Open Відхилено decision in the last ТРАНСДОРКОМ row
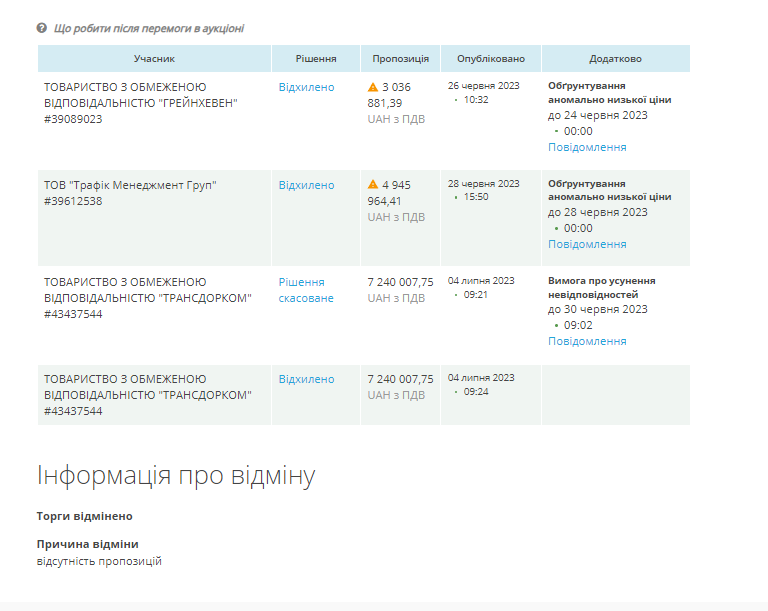 (x=307, y=379)
